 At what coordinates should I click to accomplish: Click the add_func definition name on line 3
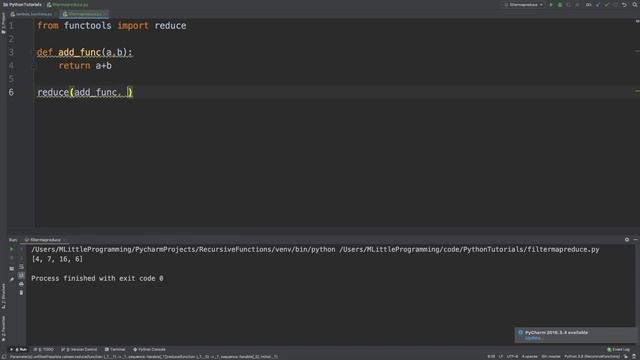79,52
